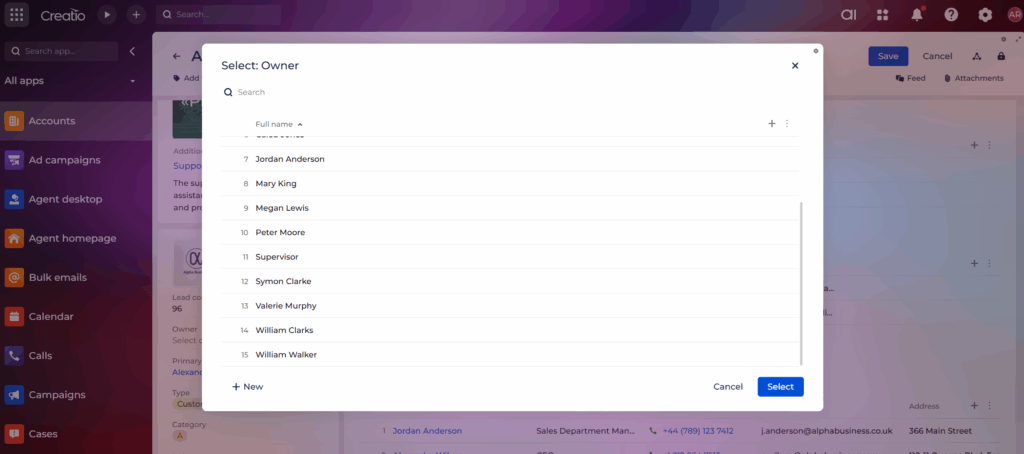This screenshot has height=454, width=1024.
Task: Open list options three-dot menu in dialog
Action: point(787,124)
